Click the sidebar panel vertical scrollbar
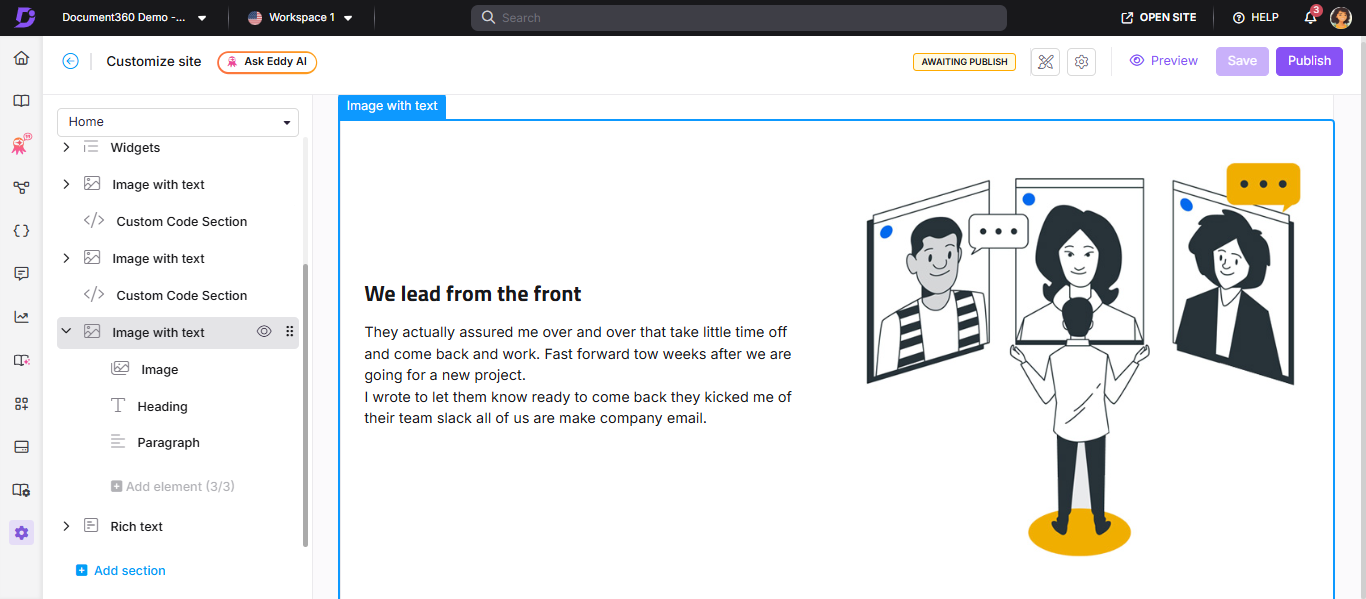The height and width of the screenshot is (599, 1366). (305, 405)
